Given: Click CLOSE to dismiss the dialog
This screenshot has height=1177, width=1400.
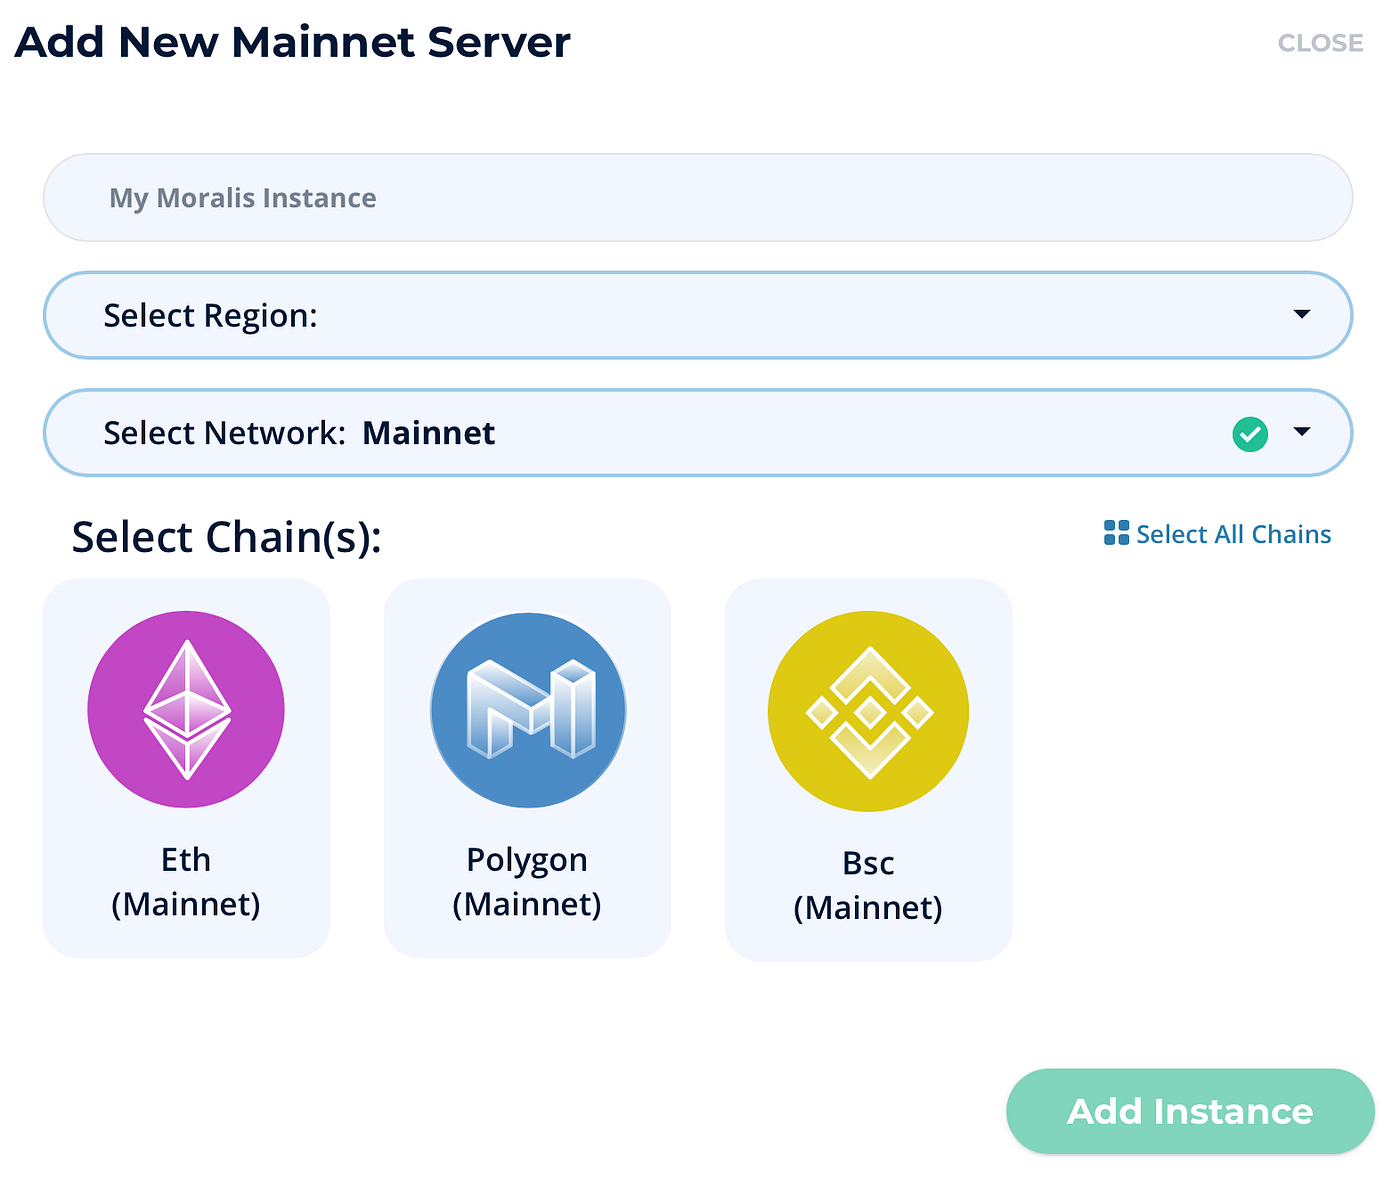Looking at the screenshot, I should pos(1320,42).
